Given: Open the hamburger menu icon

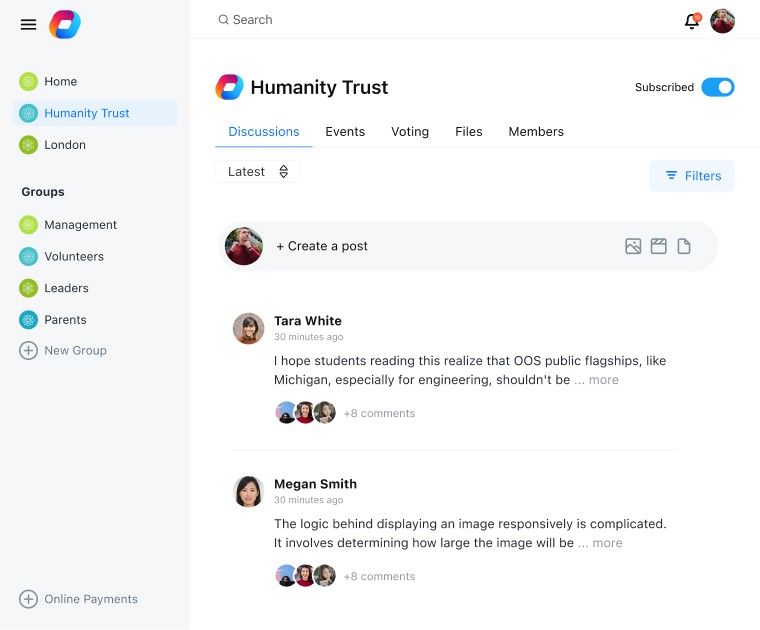Looking at the screenshot, I should pos(28,24).
